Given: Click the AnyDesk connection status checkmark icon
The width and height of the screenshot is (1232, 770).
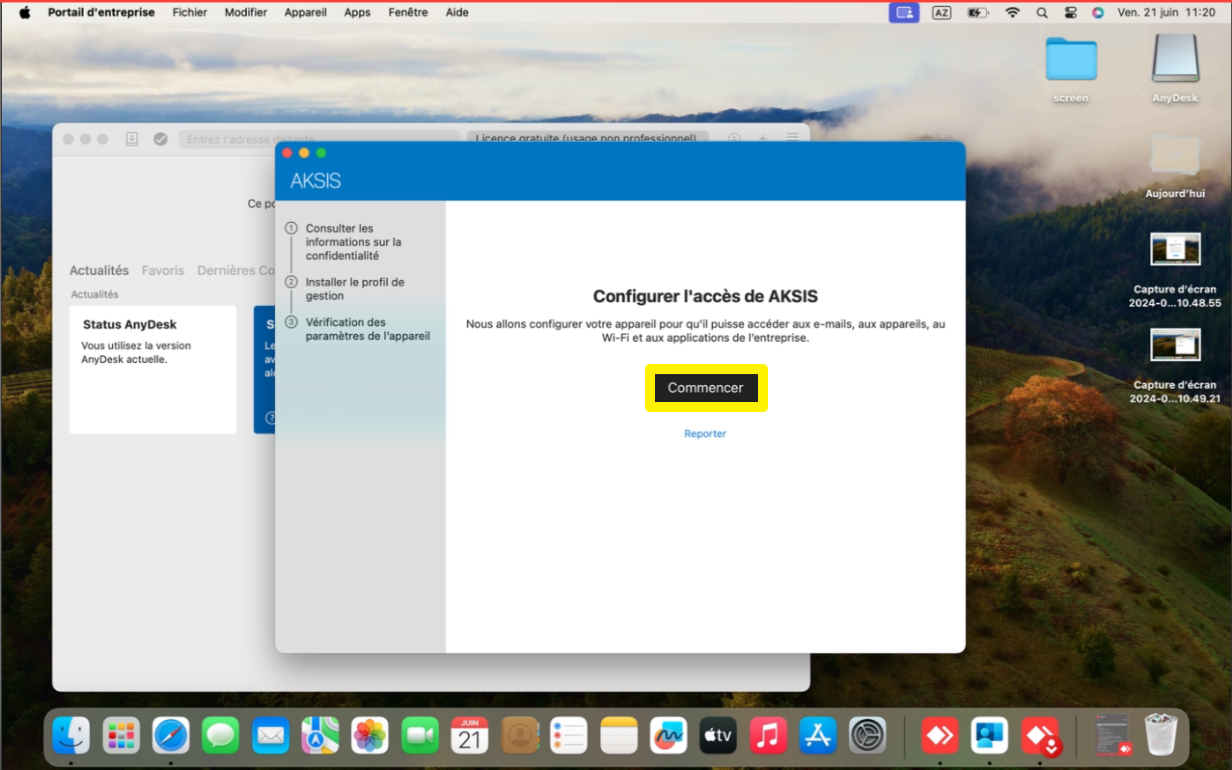Looking at the screenshot, I should (x=160, y=139).
